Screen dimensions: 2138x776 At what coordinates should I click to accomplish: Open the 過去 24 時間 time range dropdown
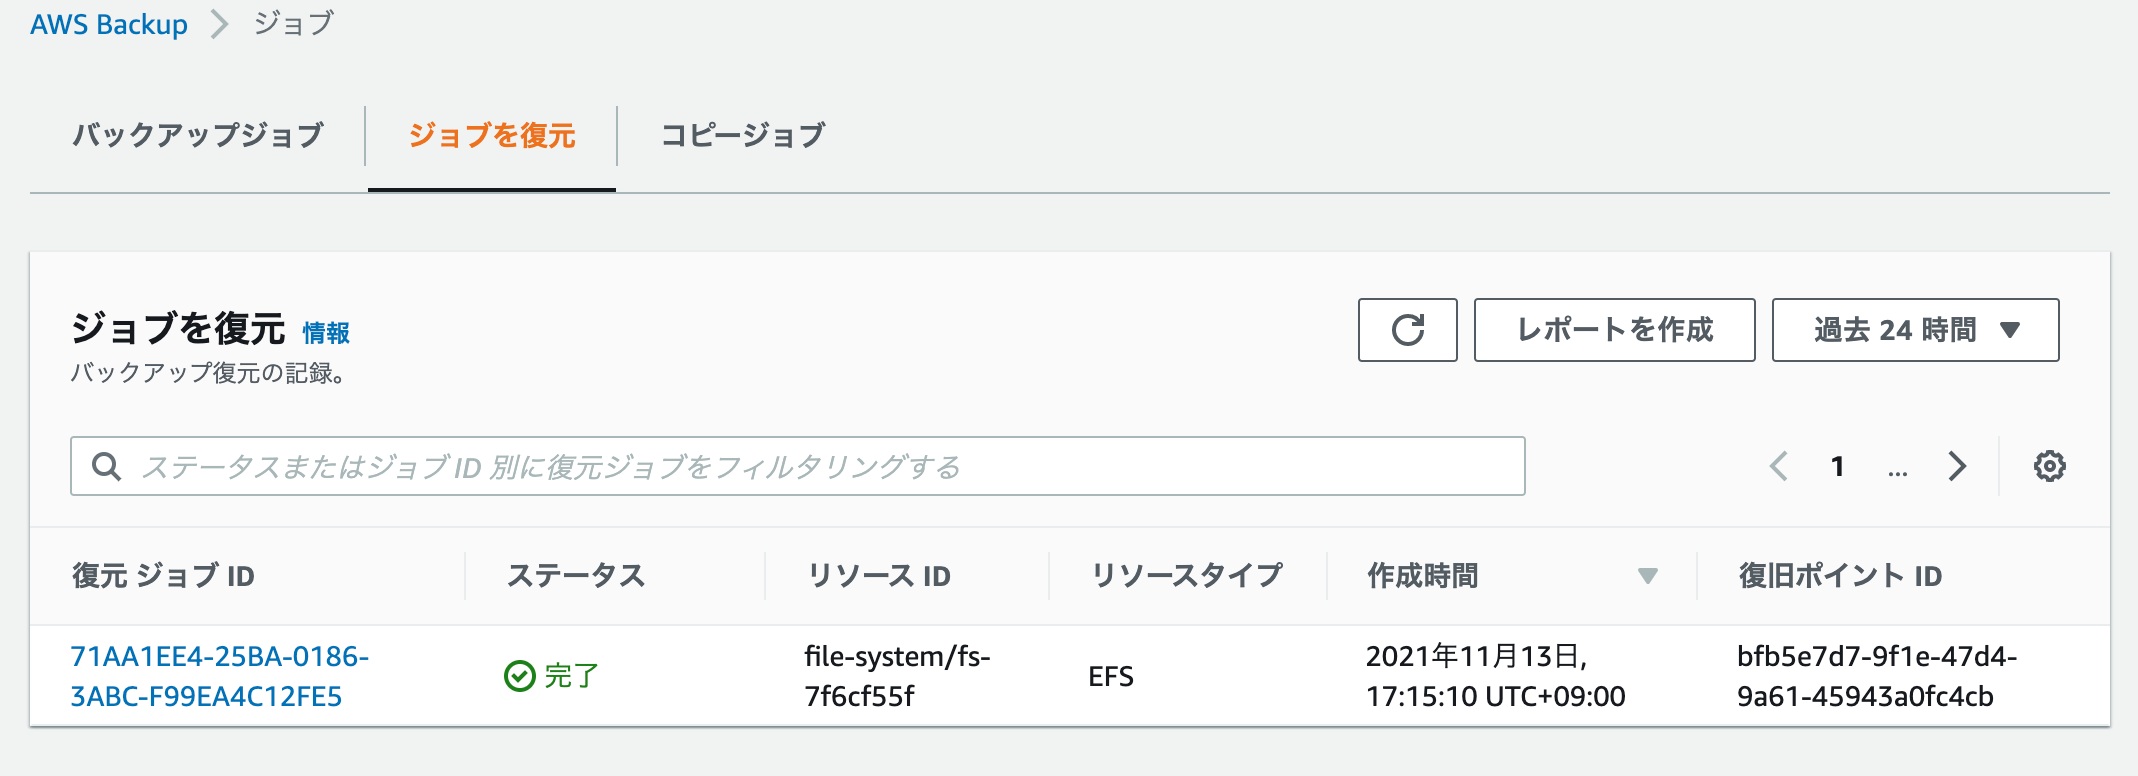(1914, 330)
